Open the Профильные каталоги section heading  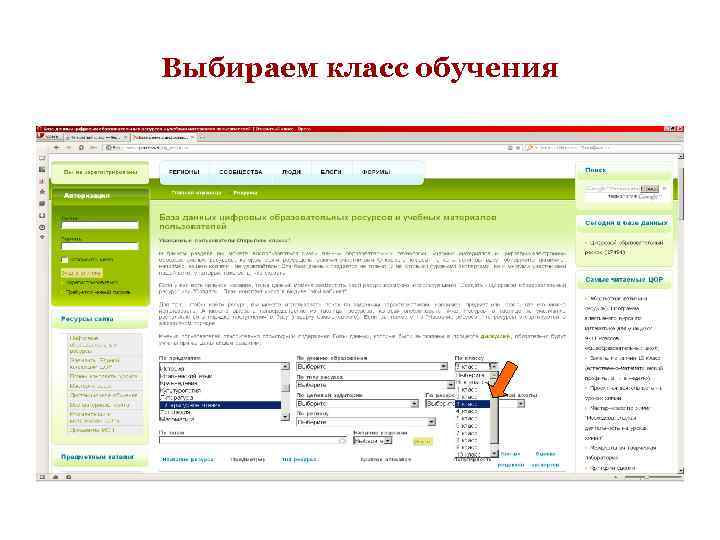[97, 457]
